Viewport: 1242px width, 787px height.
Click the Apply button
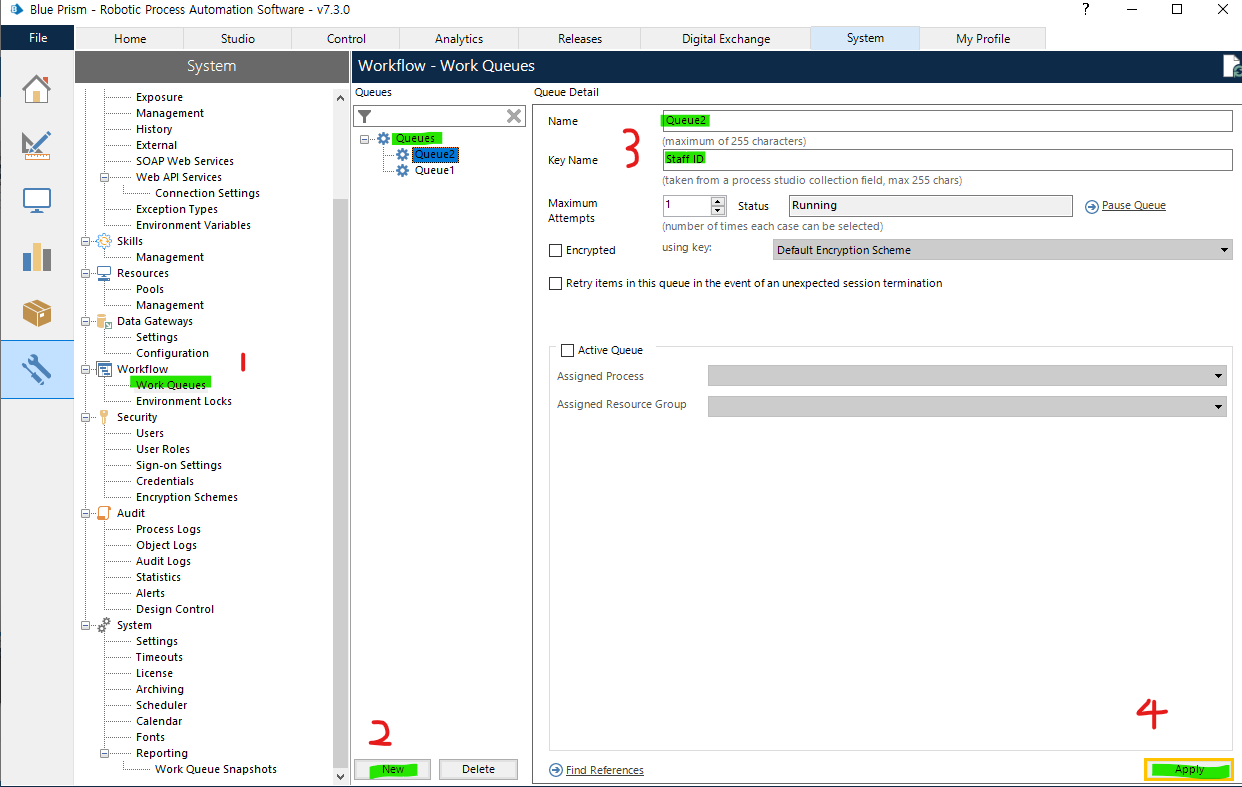[1189, 769]
